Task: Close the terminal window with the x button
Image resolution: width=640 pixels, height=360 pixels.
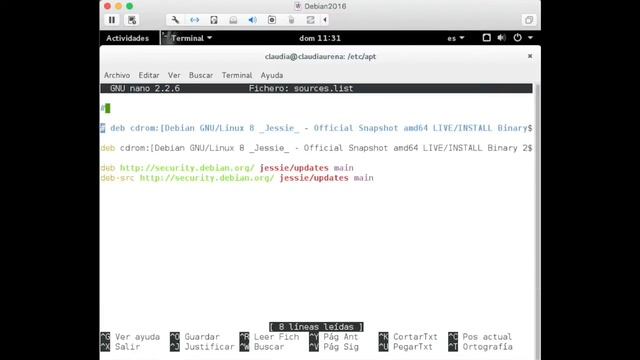Action: [x=530, y=56]
